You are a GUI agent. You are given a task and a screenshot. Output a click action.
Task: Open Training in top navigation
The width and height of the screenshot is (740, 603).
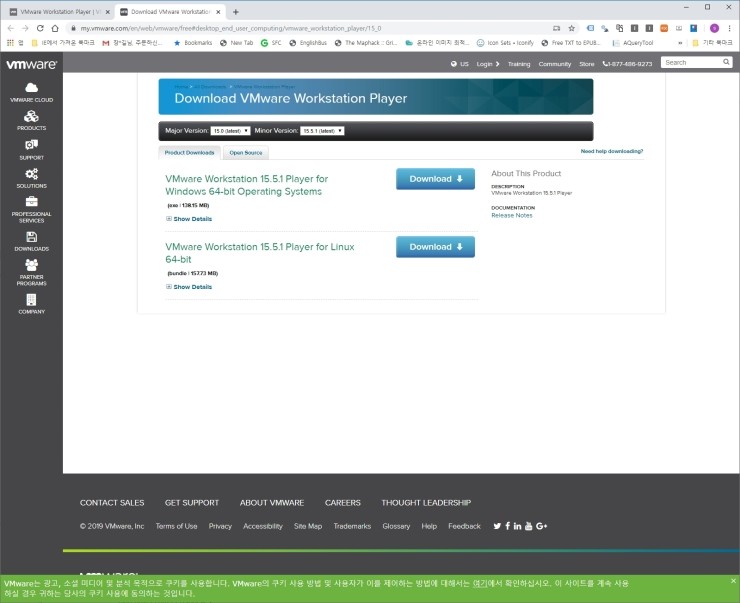tap(519, 64)
